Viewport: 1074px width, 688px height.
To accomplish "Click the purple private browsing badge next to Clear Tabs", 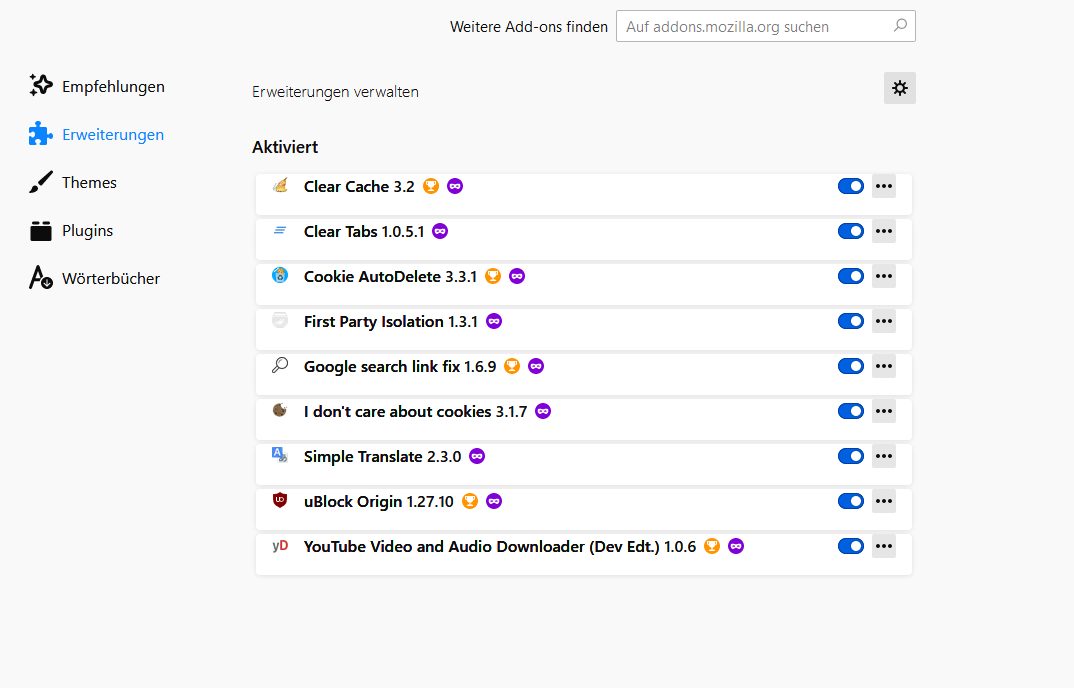I will click(x=440, y=231).
